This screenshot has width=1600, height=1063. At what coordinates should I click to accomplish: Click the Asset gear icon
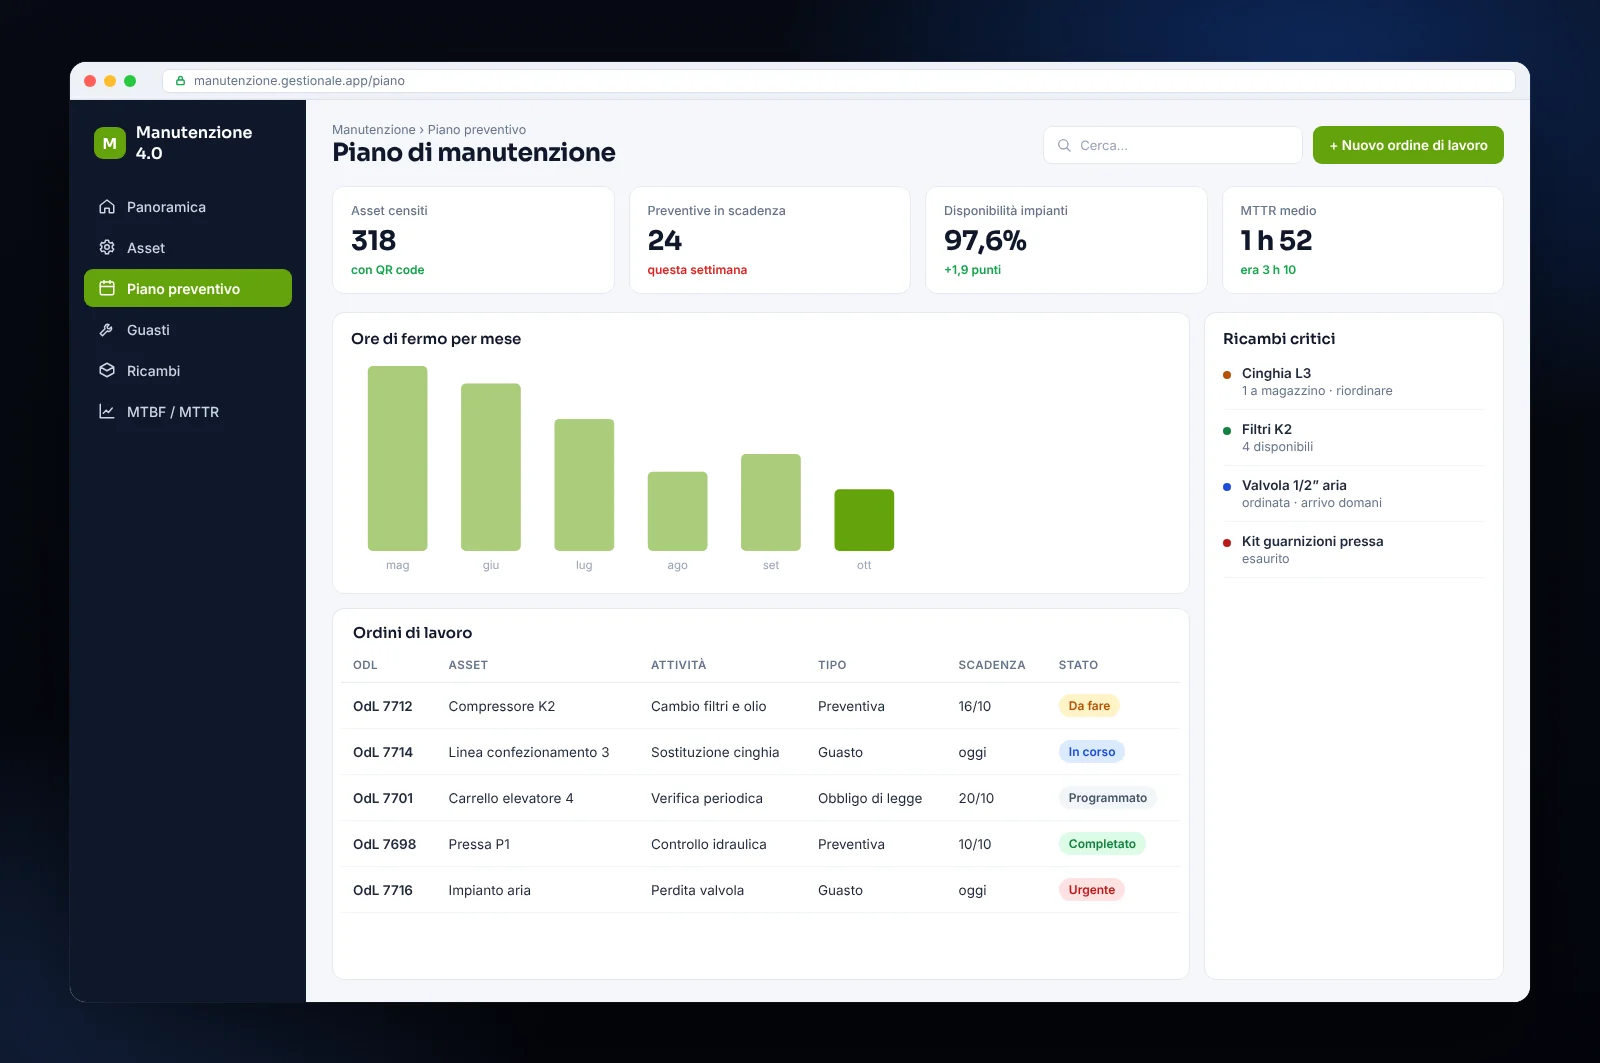pos(107,248)
